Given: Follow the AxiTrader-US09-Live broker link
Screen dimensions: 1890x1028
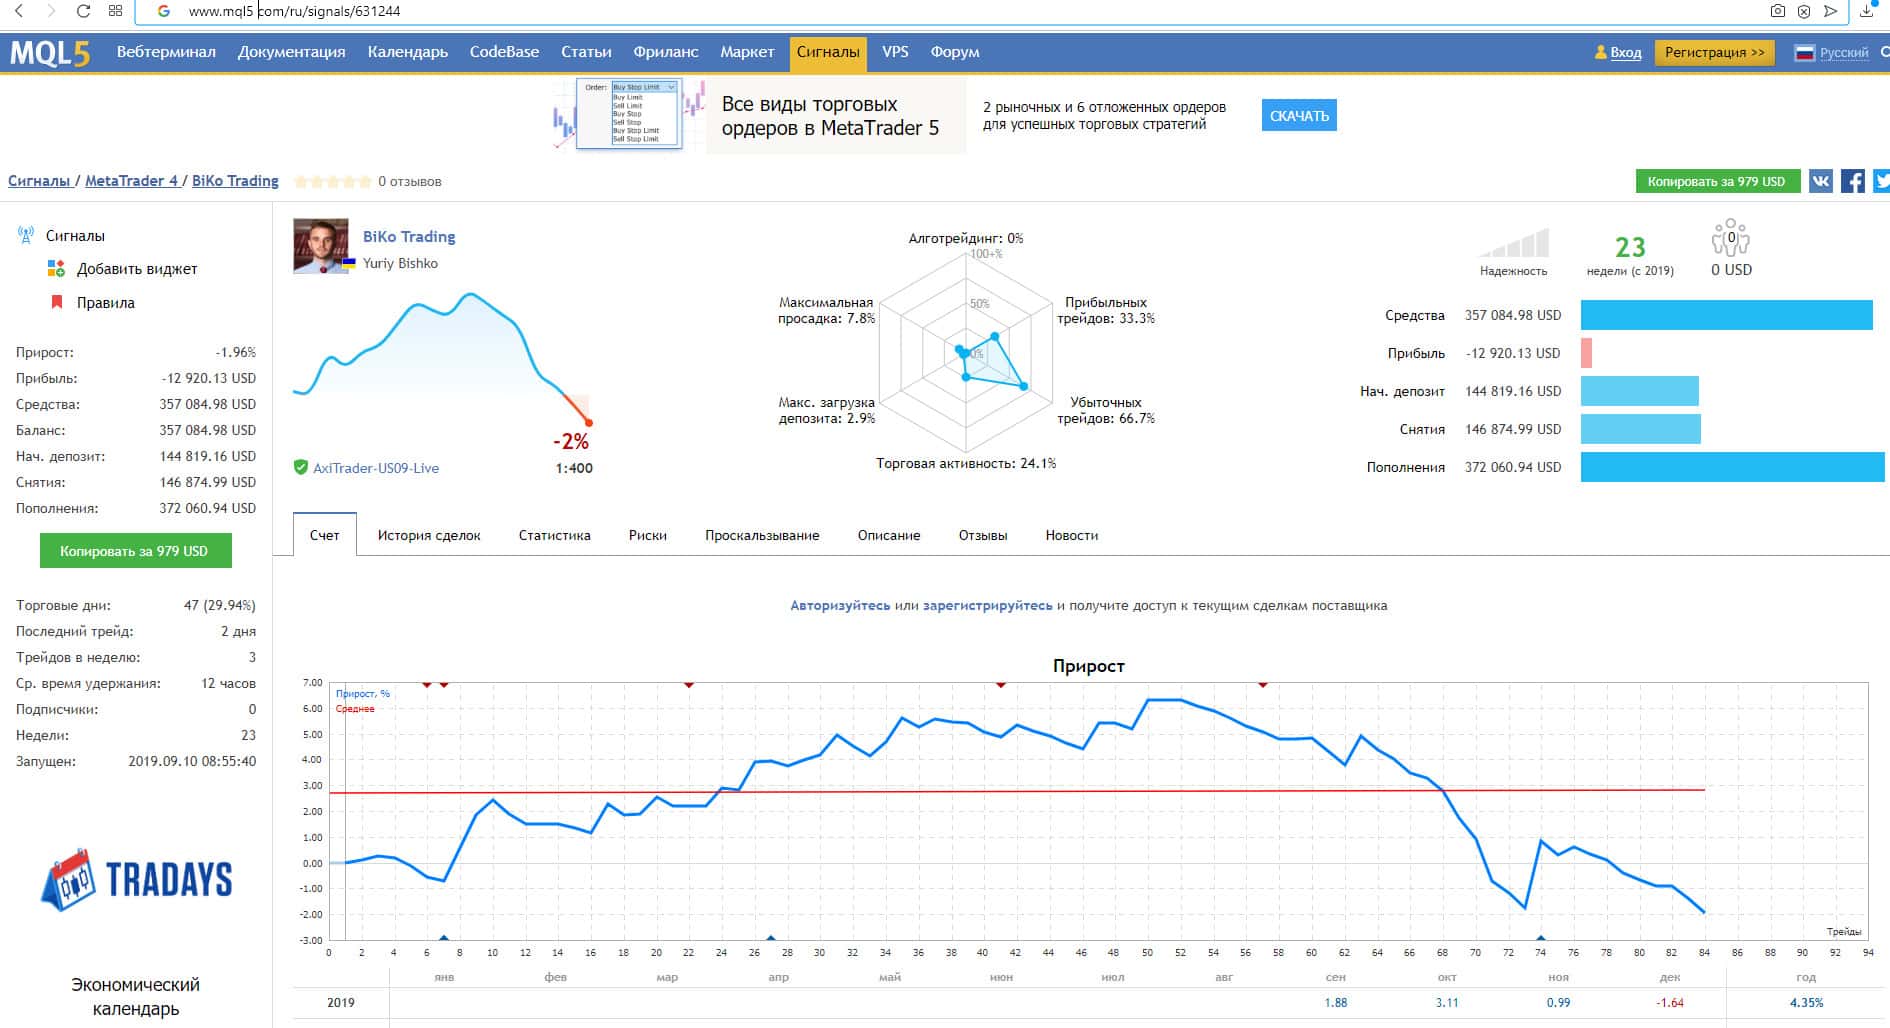Looking at the screenshot, I should click(375, 468).
